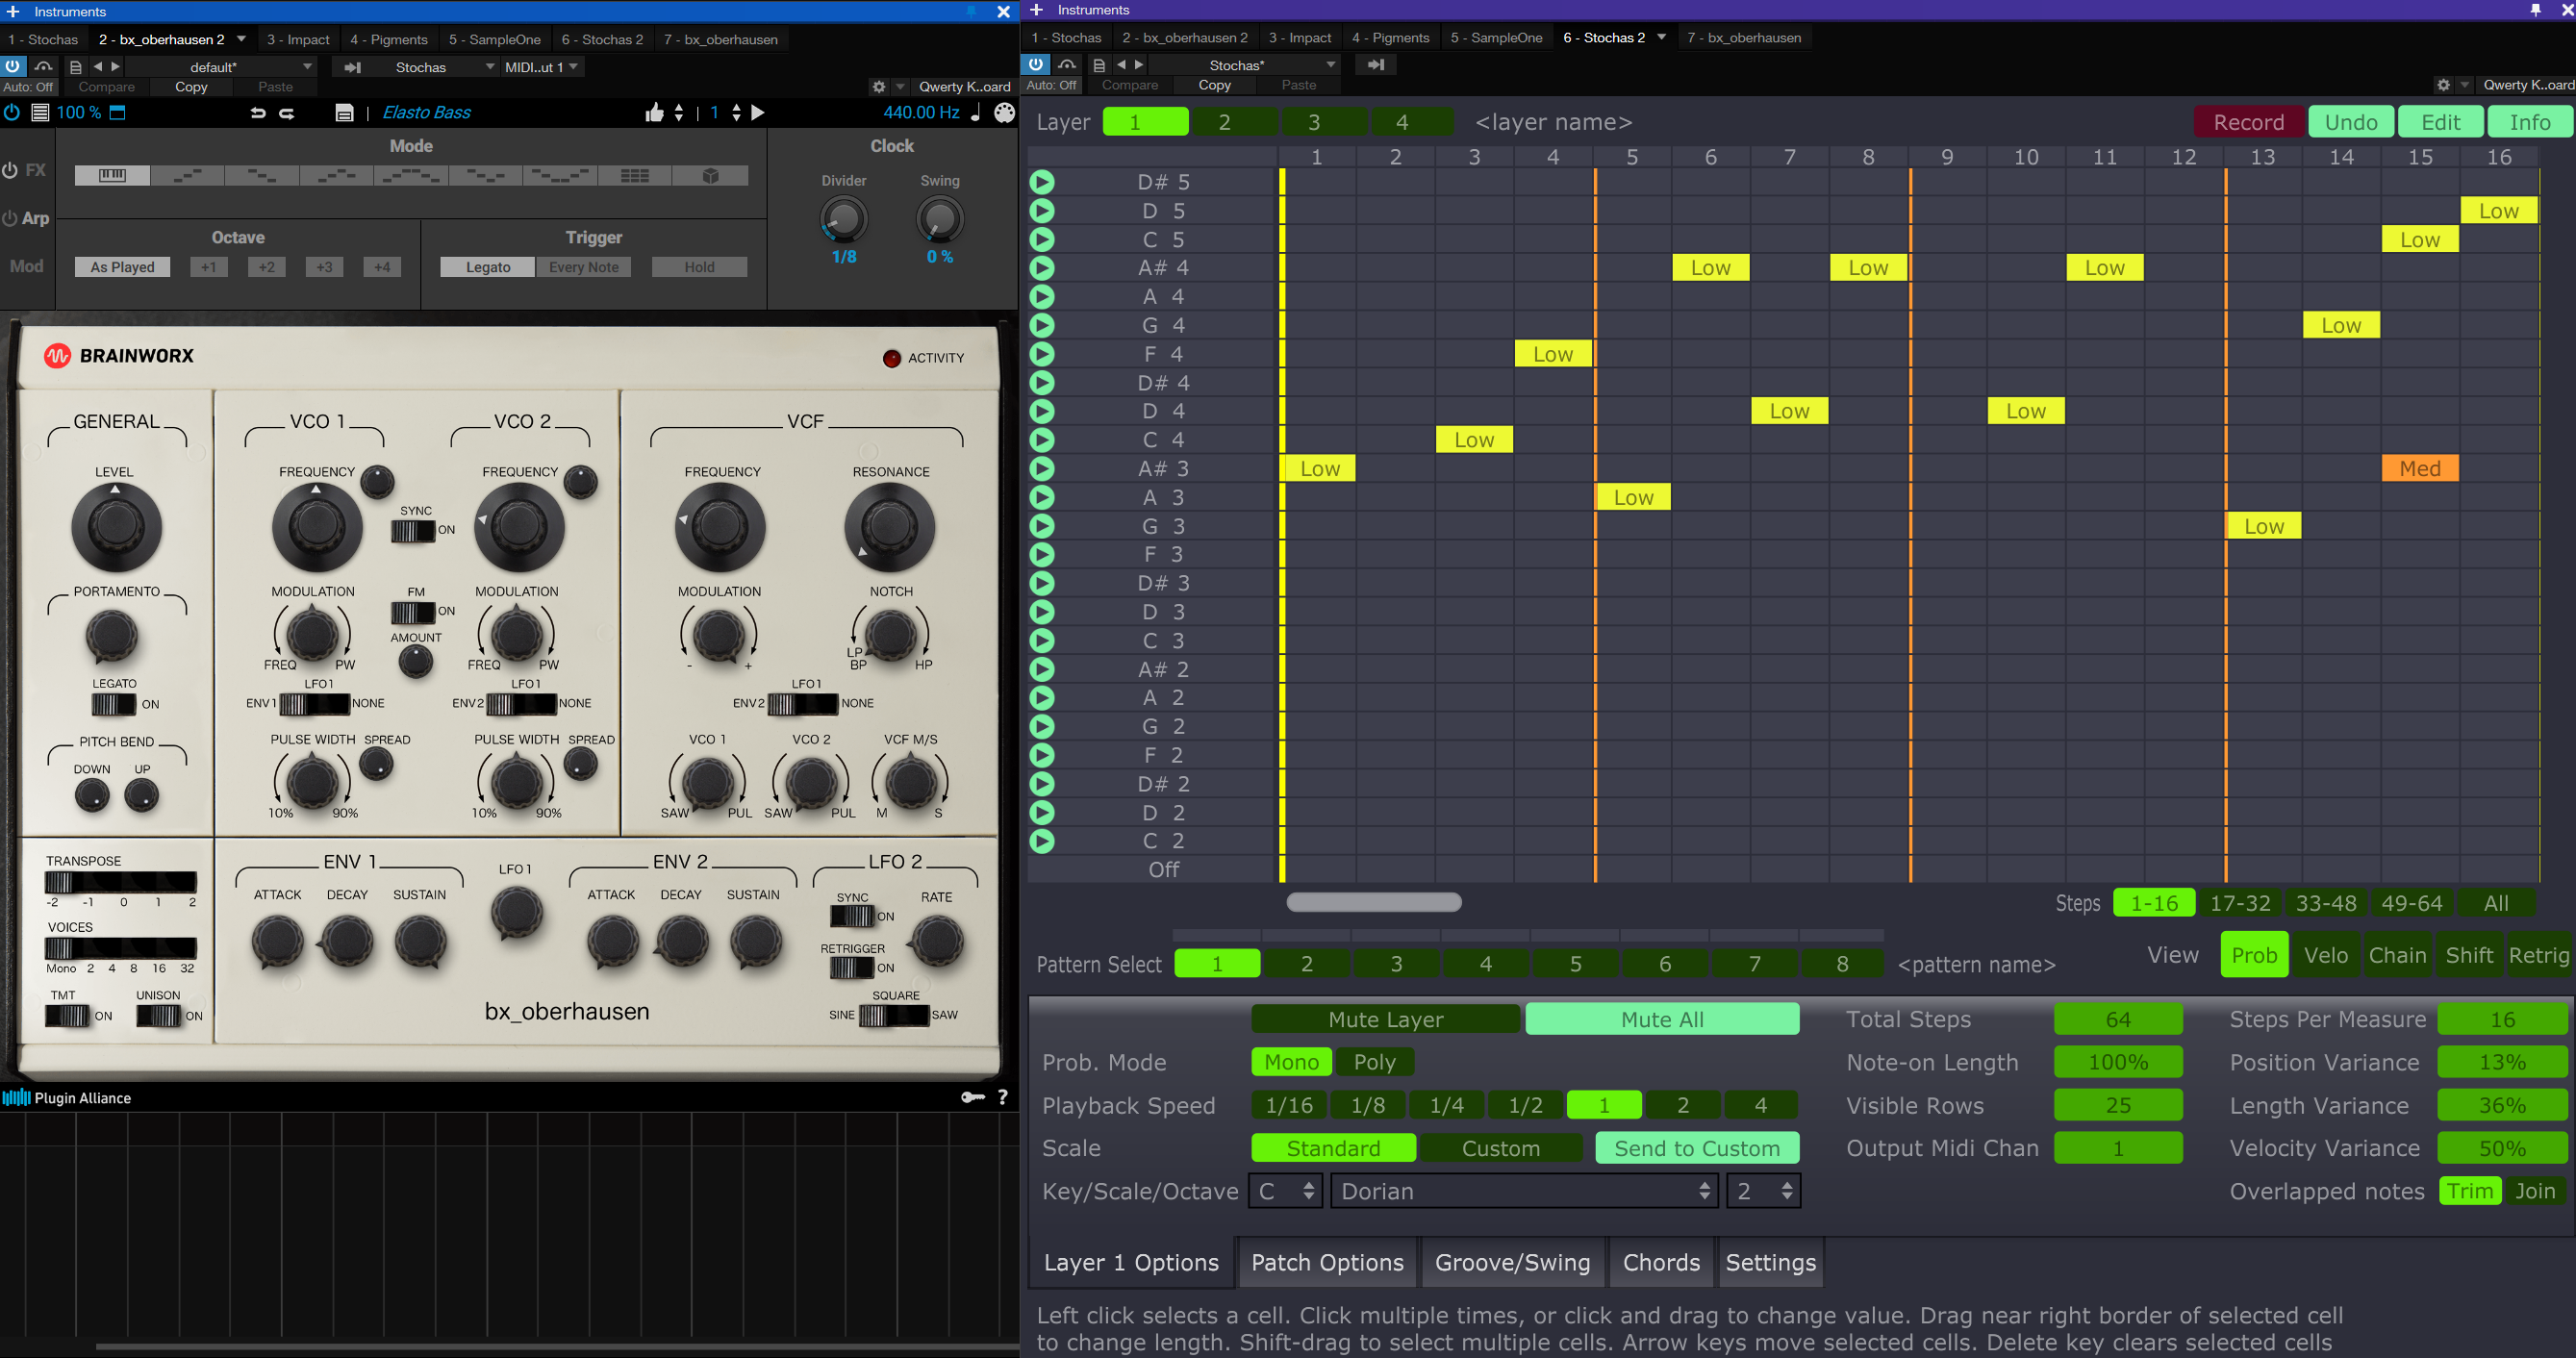Toggle LFO 2 RETRIGGER ON switch
Image resolution: width=2576 pixels, height=1358 pixels.
(x=852, y=968)
